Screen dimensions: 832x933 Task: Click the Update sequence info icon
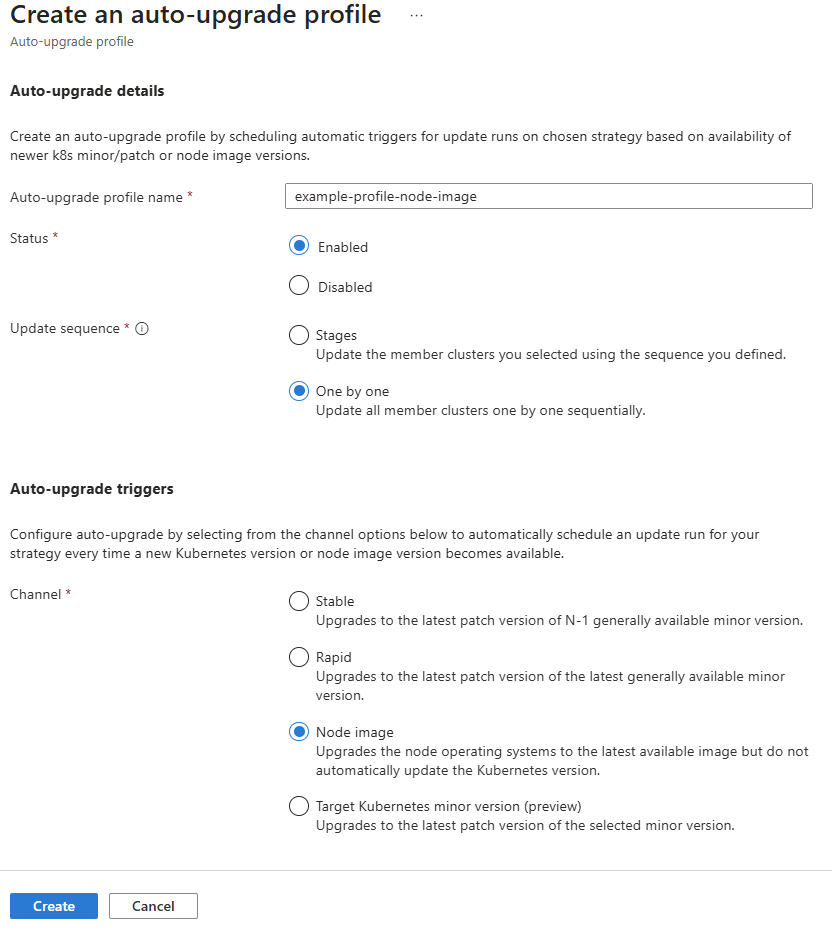coord(142,329)
